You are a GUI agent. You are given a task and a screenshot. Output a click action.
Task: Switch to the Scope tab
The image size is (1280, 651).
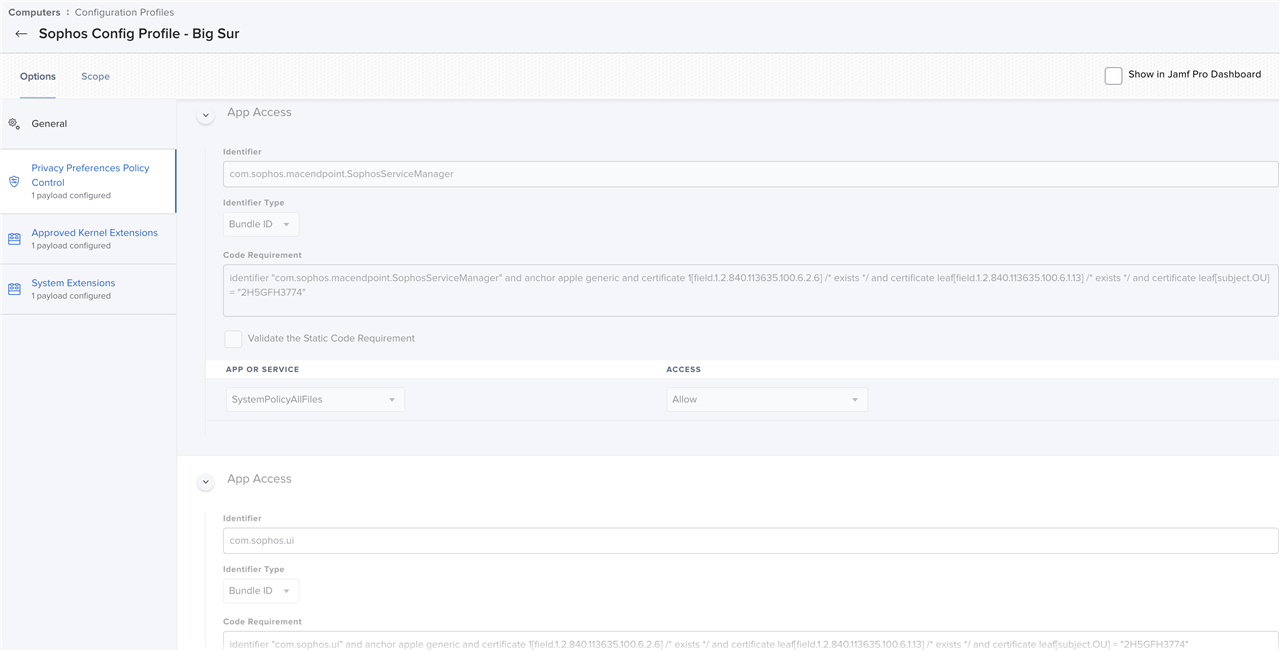point(96,77)
